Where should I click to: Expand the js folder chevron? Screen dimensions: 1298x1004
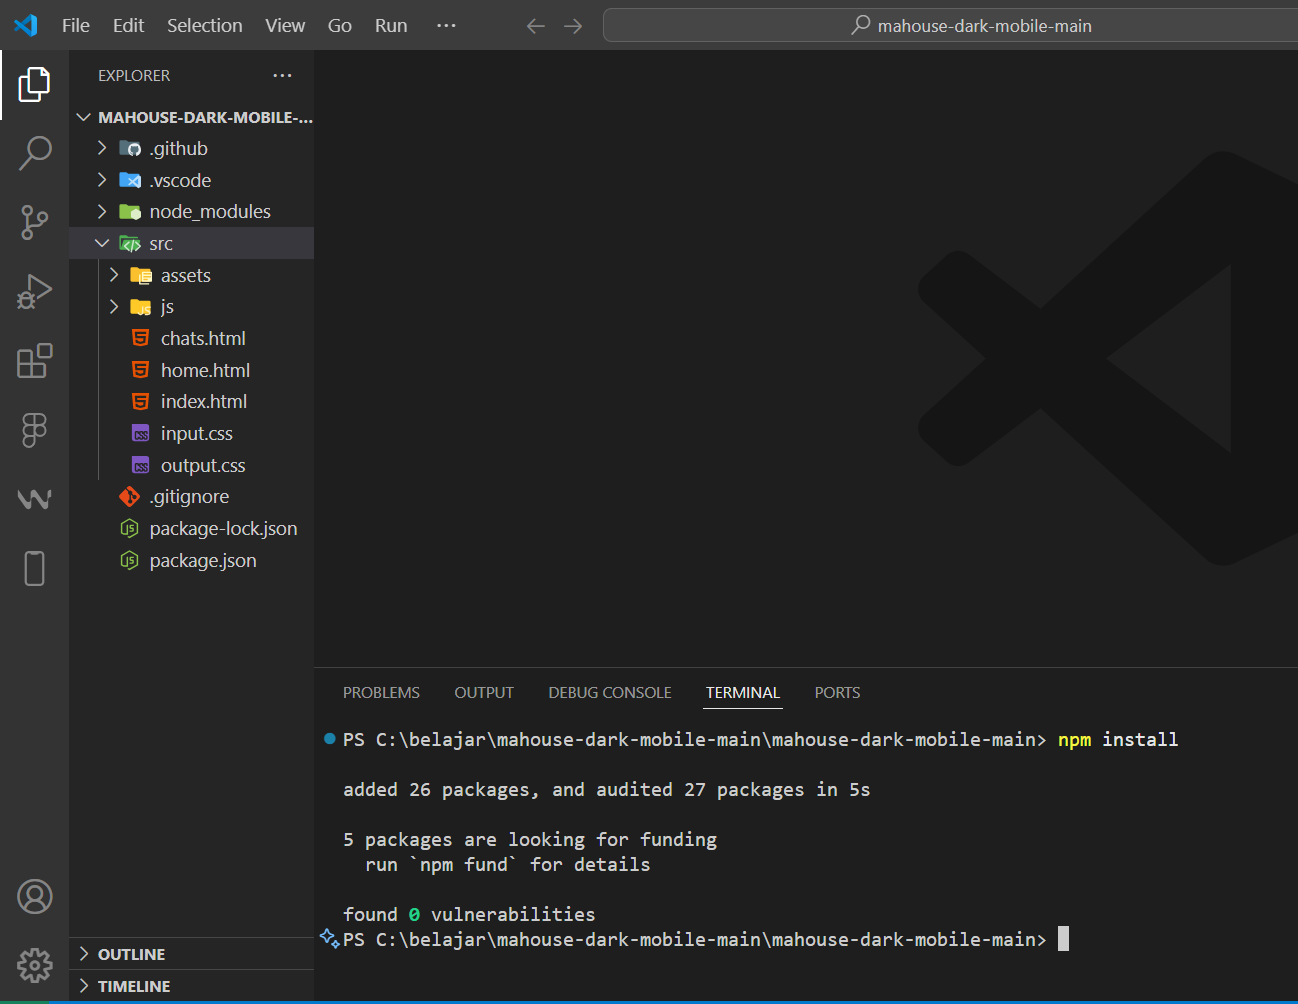(x=114, y=306)
